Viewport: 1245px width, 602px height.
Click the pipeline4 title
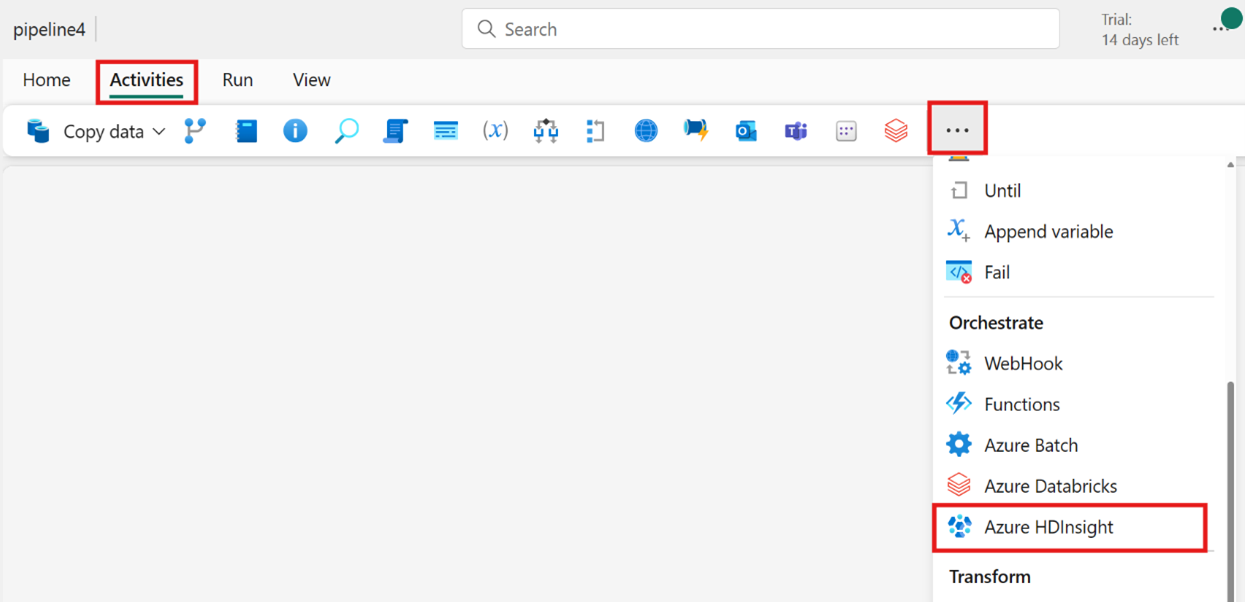pos(49,29)
